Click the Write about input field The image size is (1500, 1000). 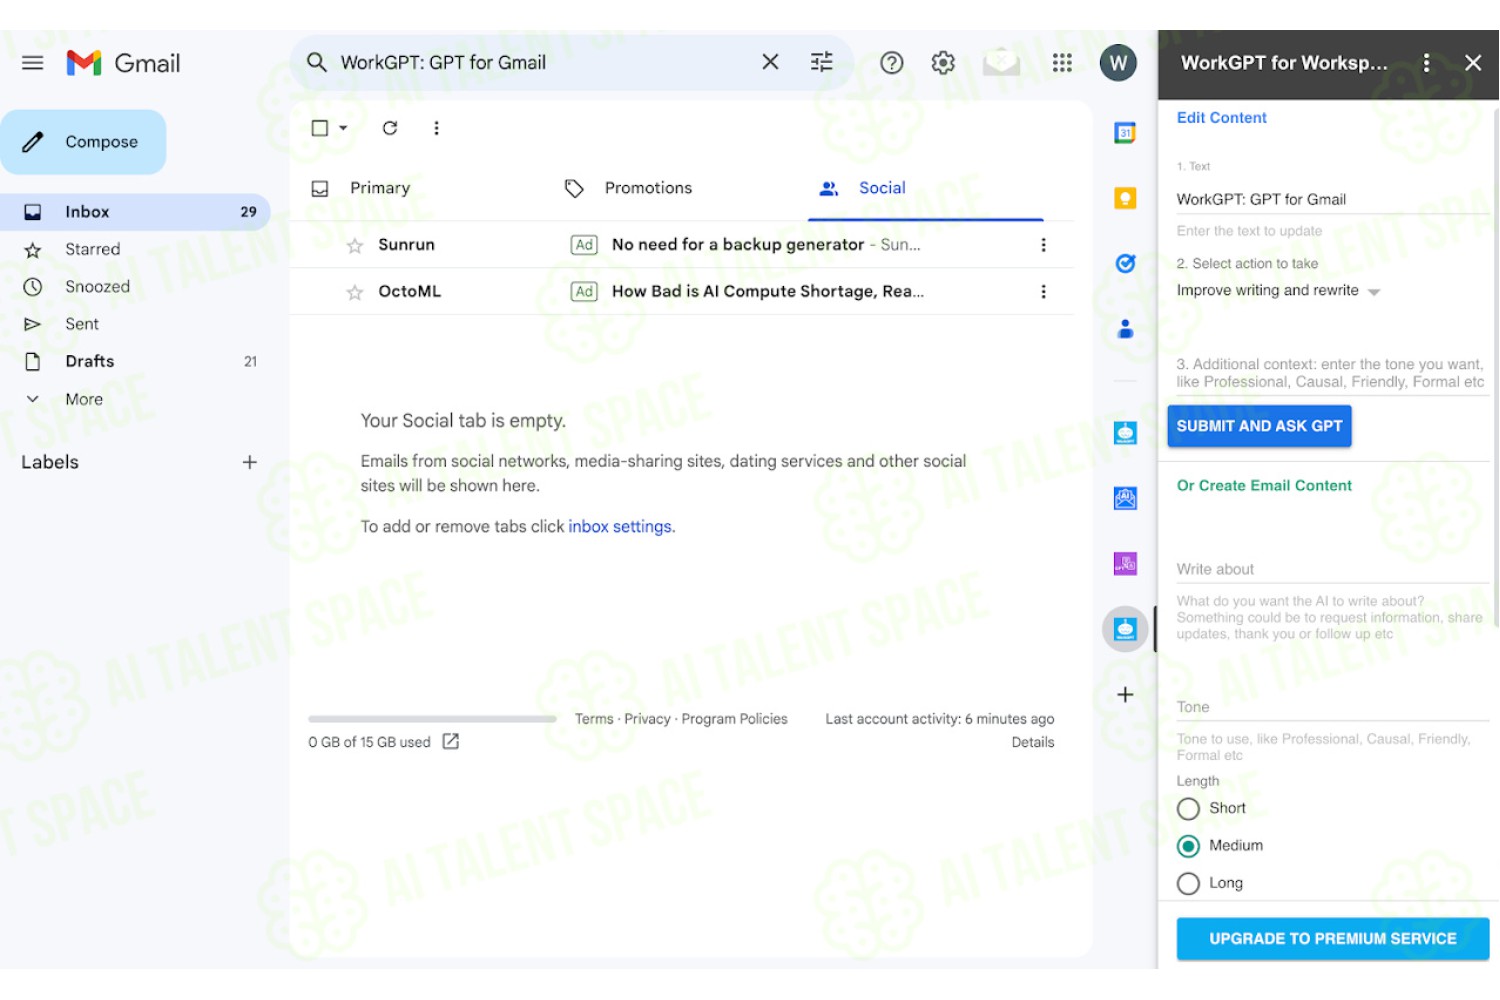coord(1333,569)
